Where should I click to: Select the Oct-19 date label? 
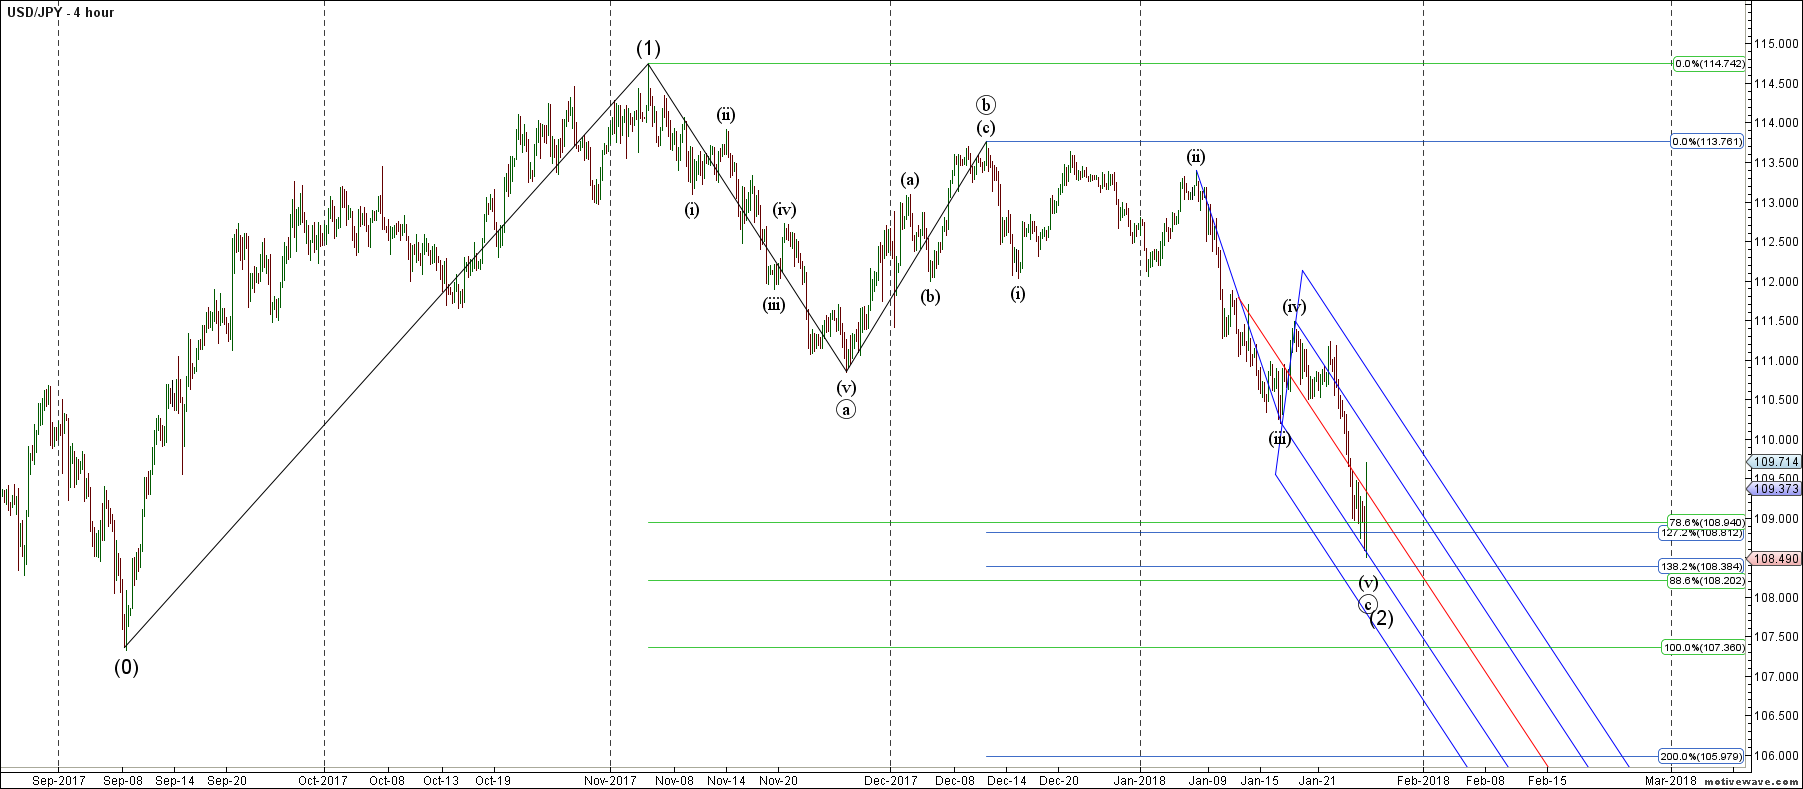[493, 780]
